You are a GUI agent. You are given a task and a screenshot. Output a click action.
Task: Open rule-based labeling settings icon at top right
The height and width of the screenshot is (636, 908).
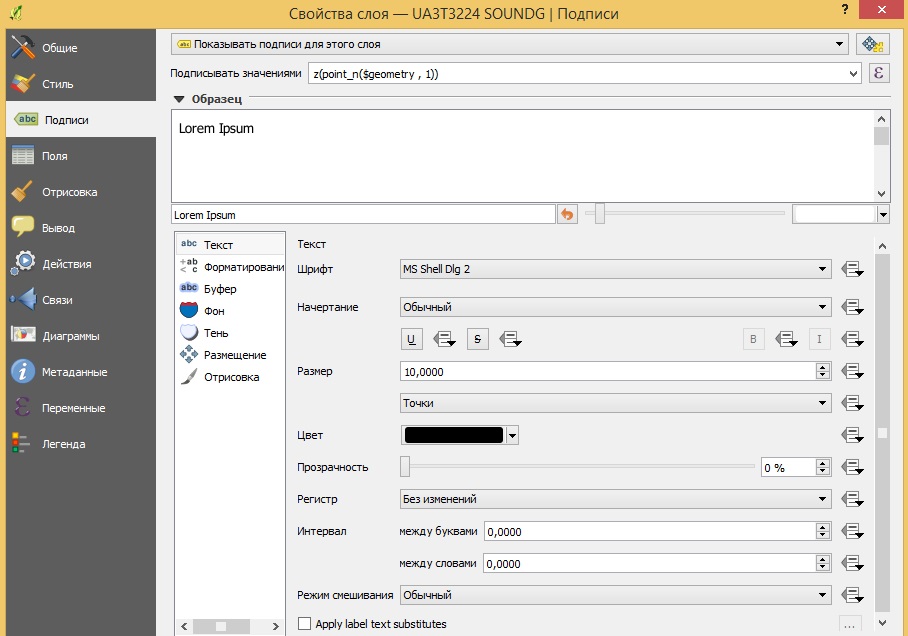click(872, 44)
